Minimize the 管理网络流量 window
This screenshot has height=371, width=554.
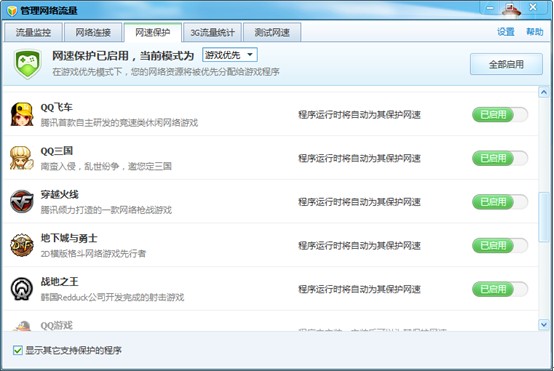click(x=490, y=7)
